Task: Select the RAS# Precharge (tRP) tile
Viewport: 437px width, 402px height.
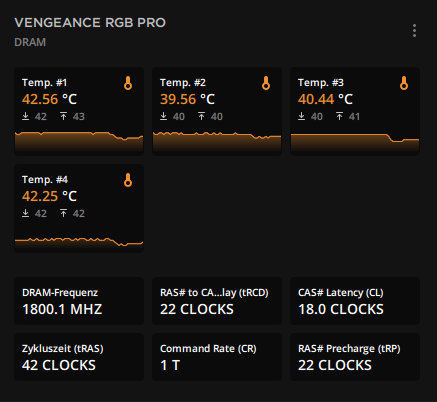Action: 355,357
